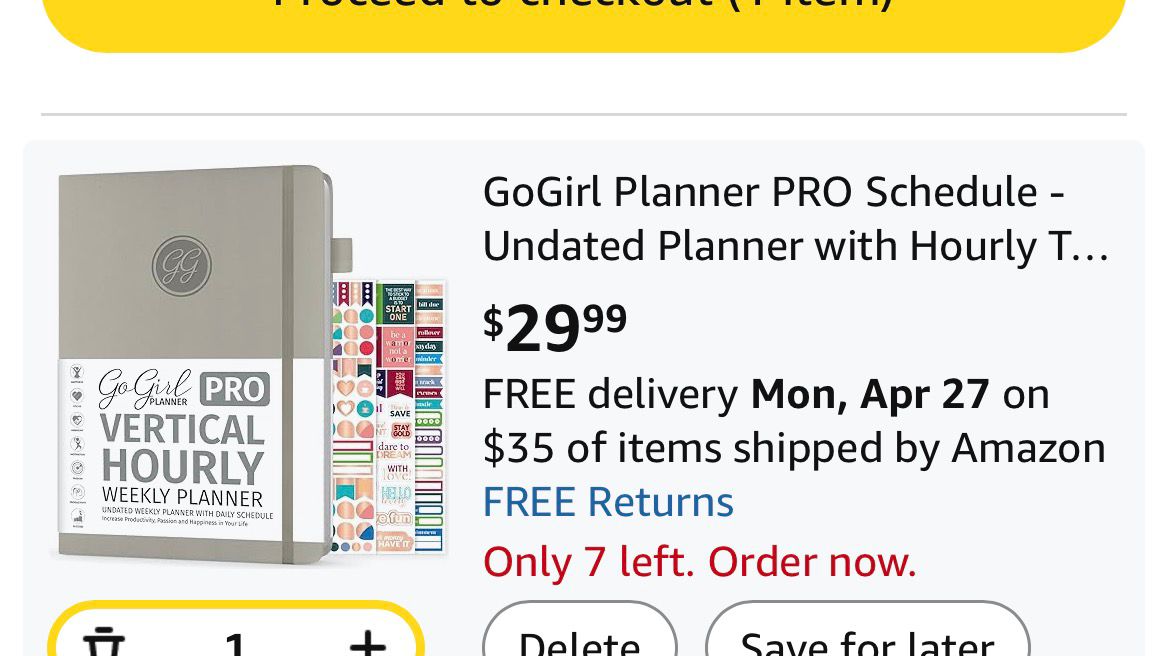Click the small icons column on planner band
The height and width of the screenshot is (656, 1170).
click(78, 445)
